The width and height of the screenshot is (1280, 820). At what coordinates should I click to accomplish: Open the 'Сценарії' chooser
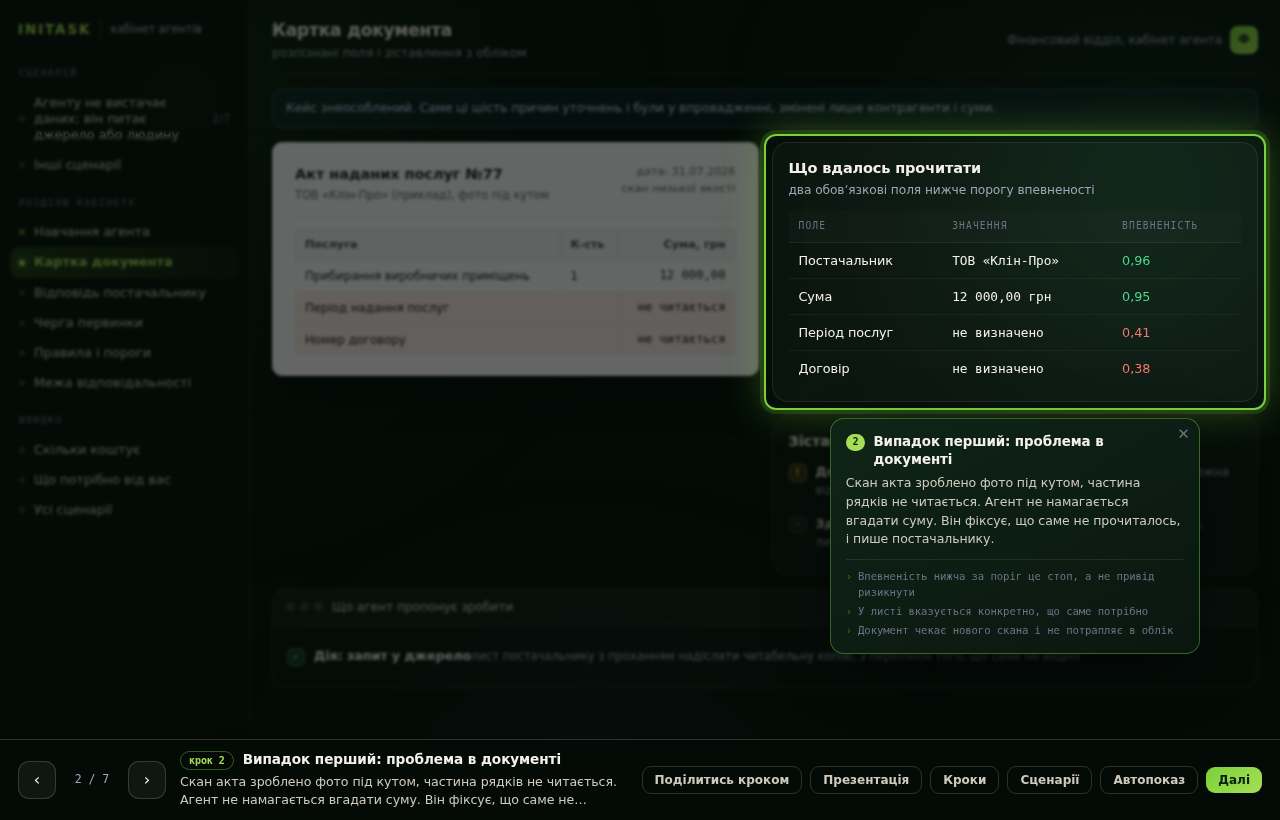(1049, 780)
